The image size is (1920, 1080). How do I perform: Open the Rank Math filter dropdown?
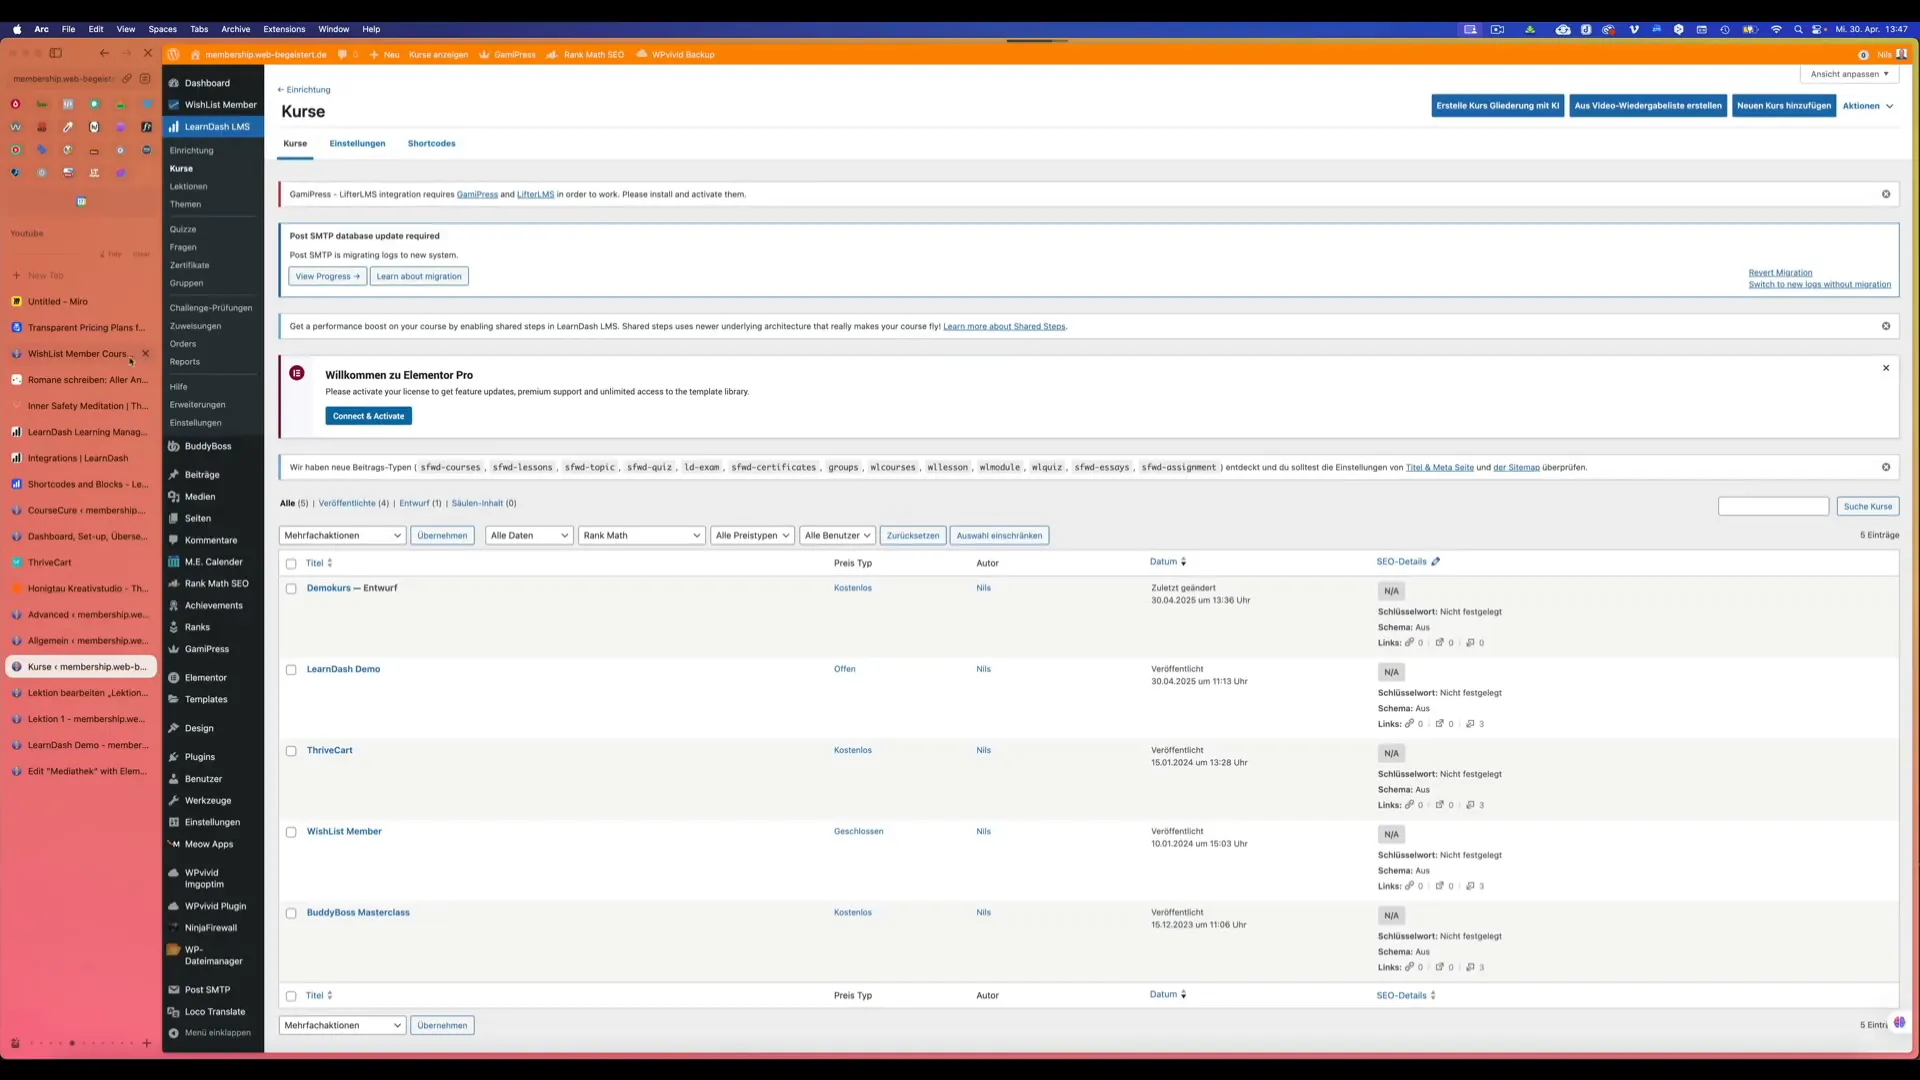[x=642, y=535]
